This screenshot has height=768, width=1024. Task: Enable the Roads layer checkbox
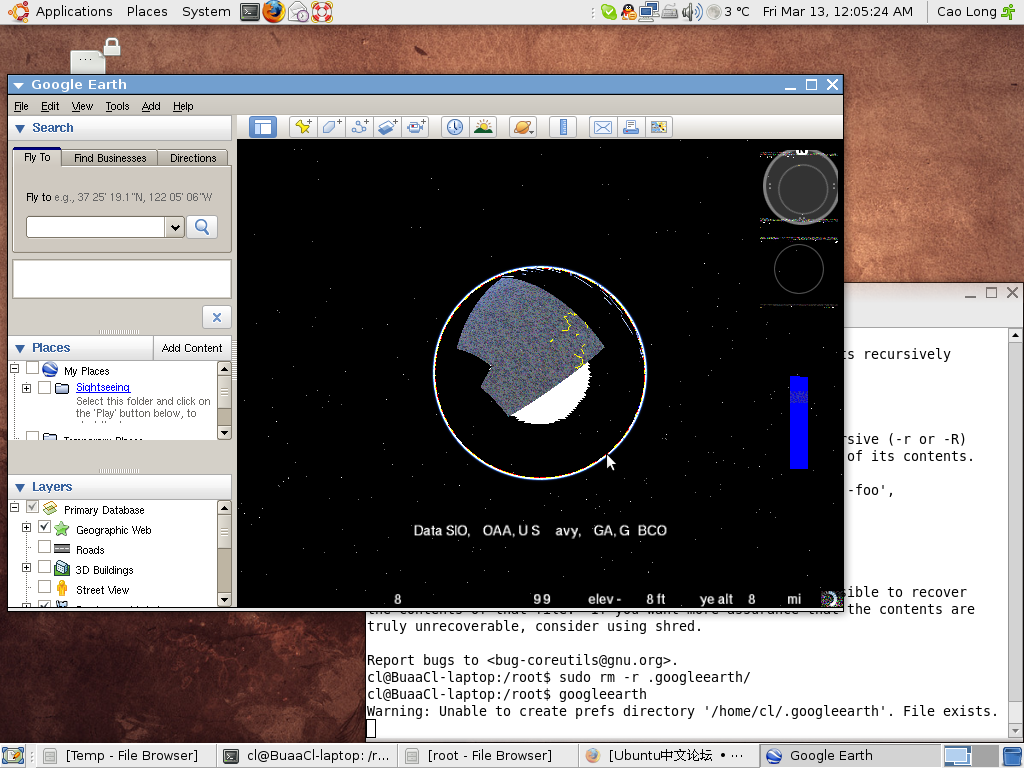(x=44, y=547)
